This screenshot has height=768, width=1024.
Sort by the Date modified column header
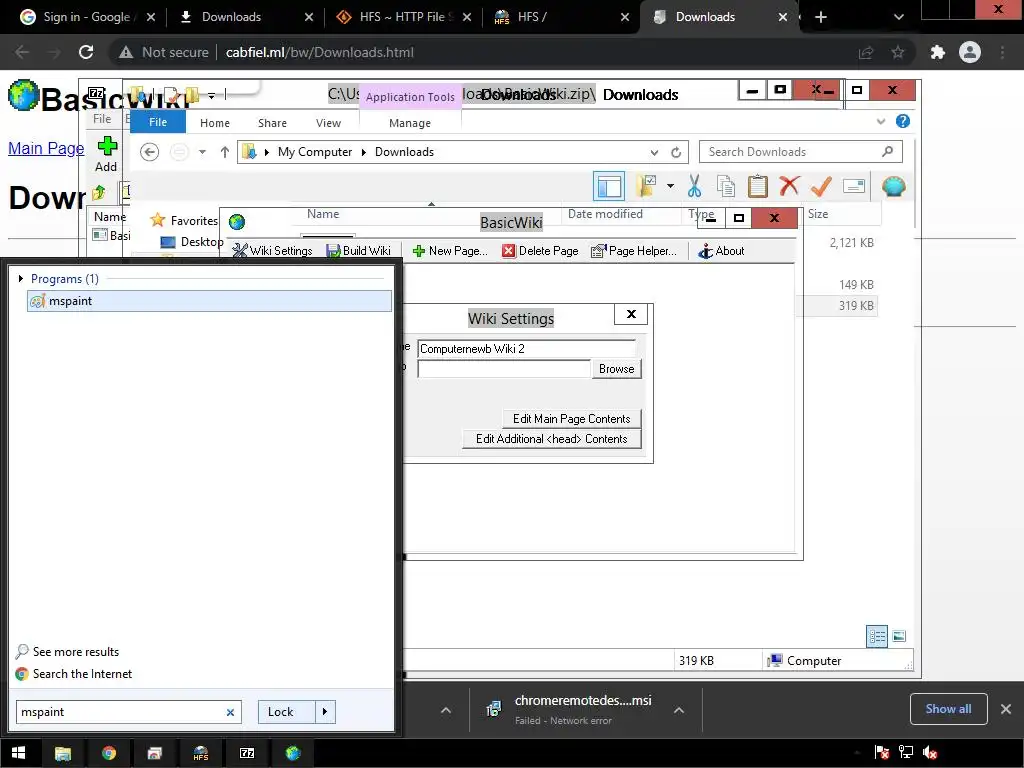[x=605, y=214]
